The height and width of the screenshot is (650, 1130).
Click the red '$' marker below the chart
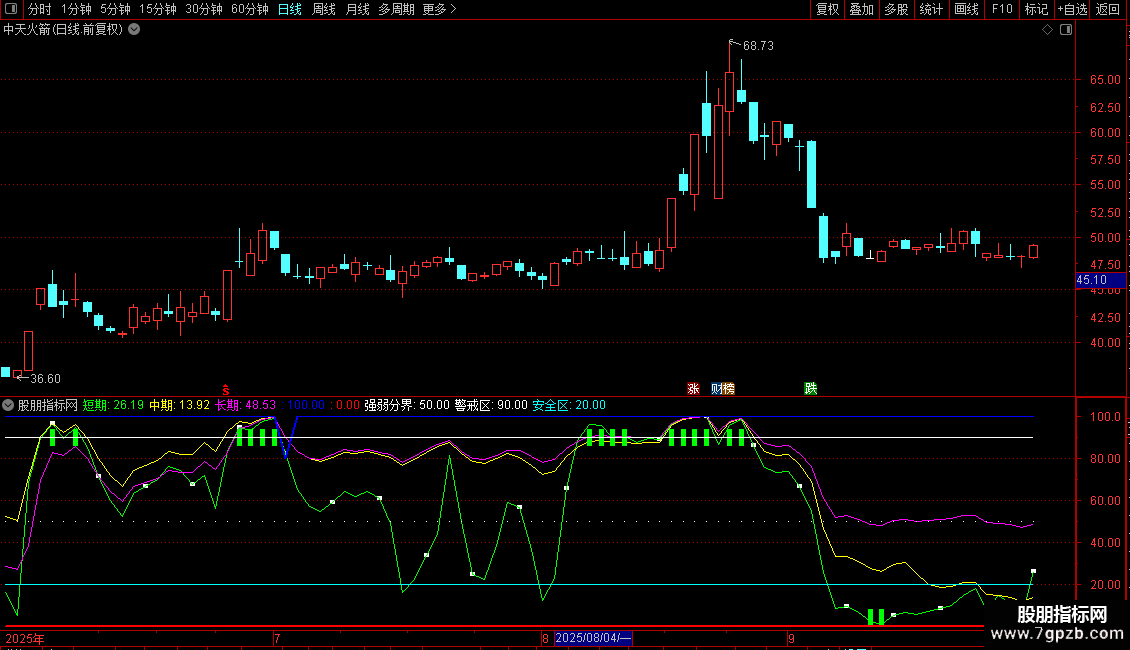[x=226, y=389]
